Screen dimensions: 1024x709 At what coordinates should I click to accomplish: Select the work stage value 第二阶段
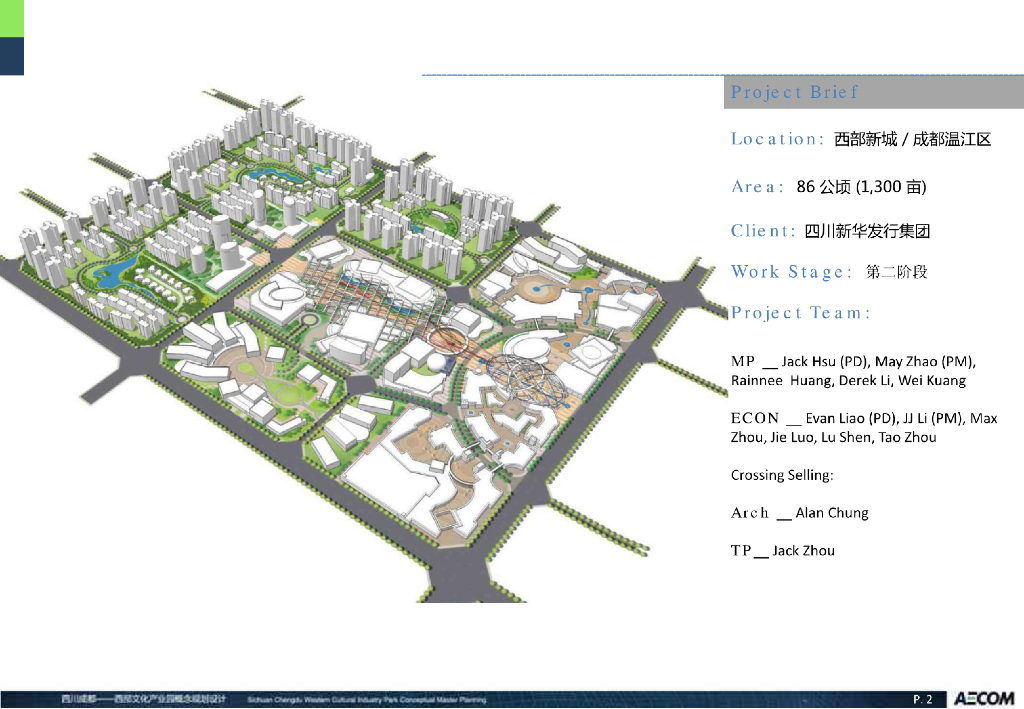[897, 272]
